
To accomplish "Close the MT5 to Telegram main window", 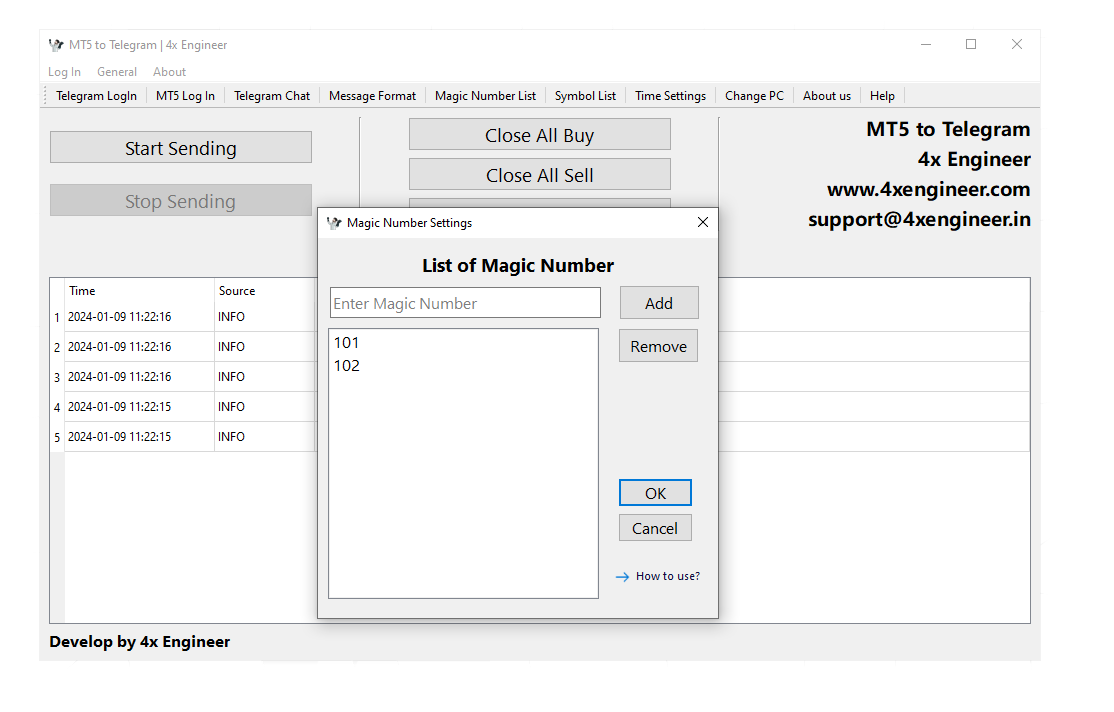I will tap(1017, 44).
